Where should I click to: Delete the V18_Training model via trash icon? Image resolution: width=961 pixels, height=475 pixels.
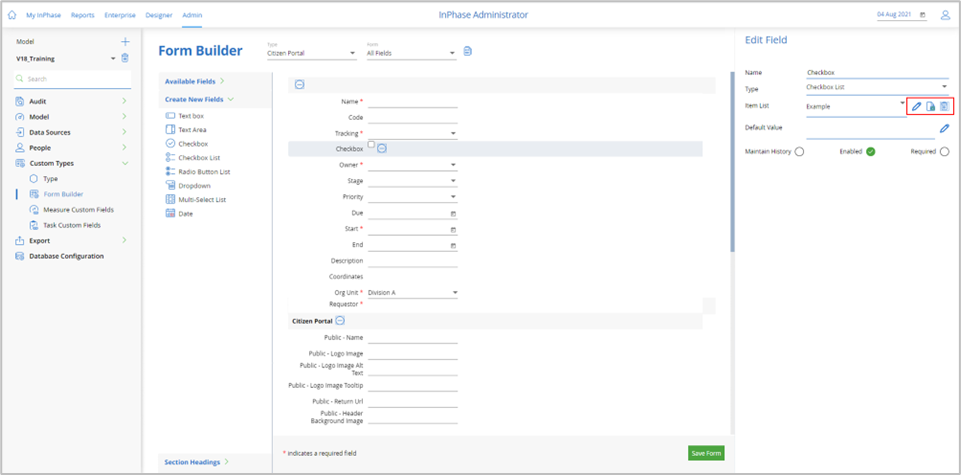click(x=125, y=58)
